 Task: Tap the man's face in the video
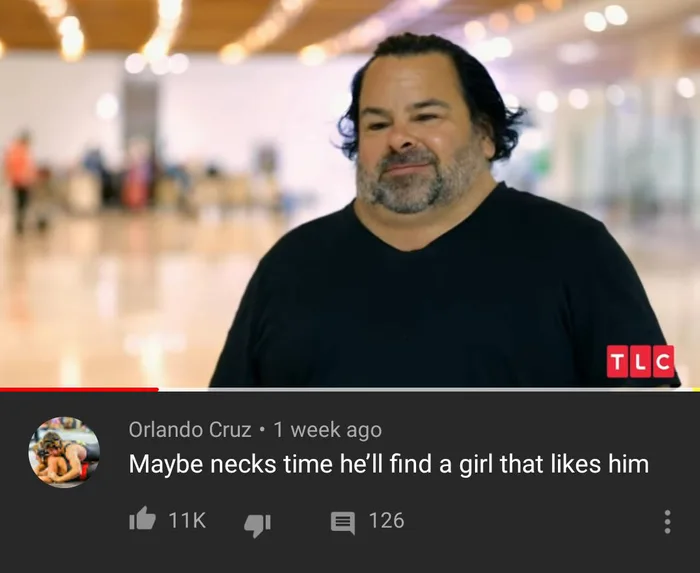(x=417, y=134)
